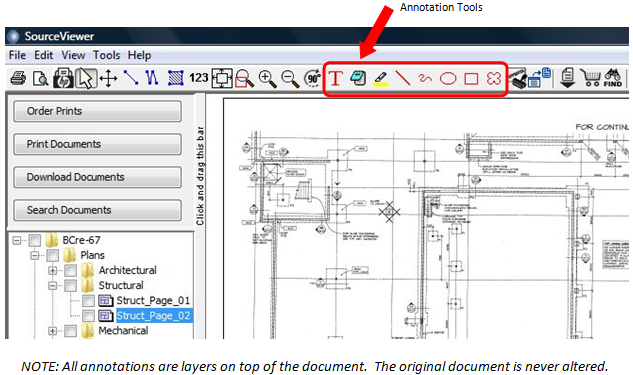Click the calendar-to-document export icon
The image size is (633, 375).
pos(540,78)
